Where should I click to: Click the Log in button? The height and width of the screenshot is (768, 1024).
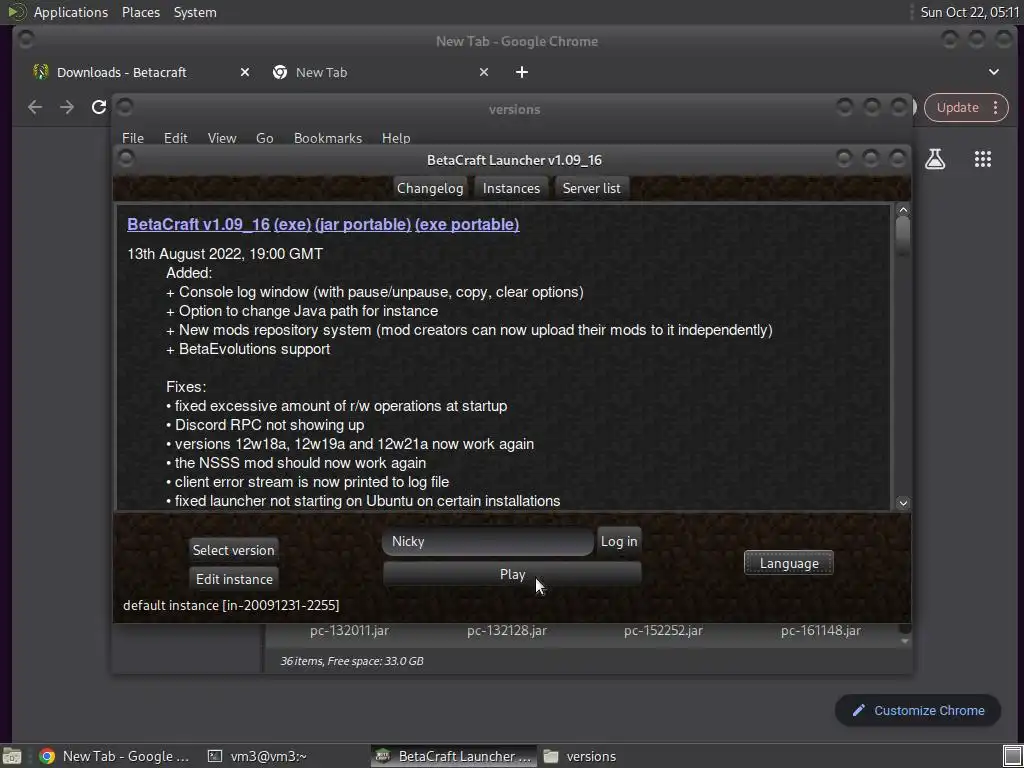(619, 541)
